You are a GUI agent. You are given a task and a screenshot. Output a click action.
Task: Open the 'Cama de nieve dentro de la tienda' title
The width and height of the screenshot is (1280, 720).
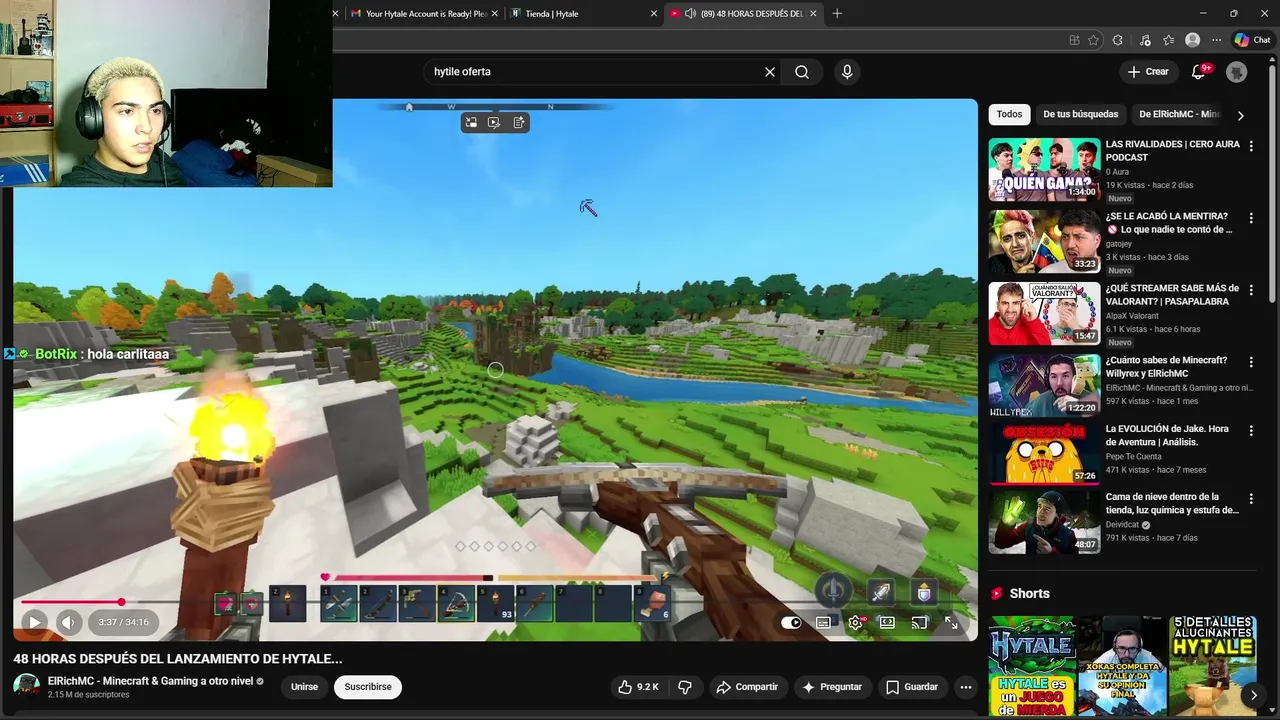pyautogui.click(x=1172, y=503)
